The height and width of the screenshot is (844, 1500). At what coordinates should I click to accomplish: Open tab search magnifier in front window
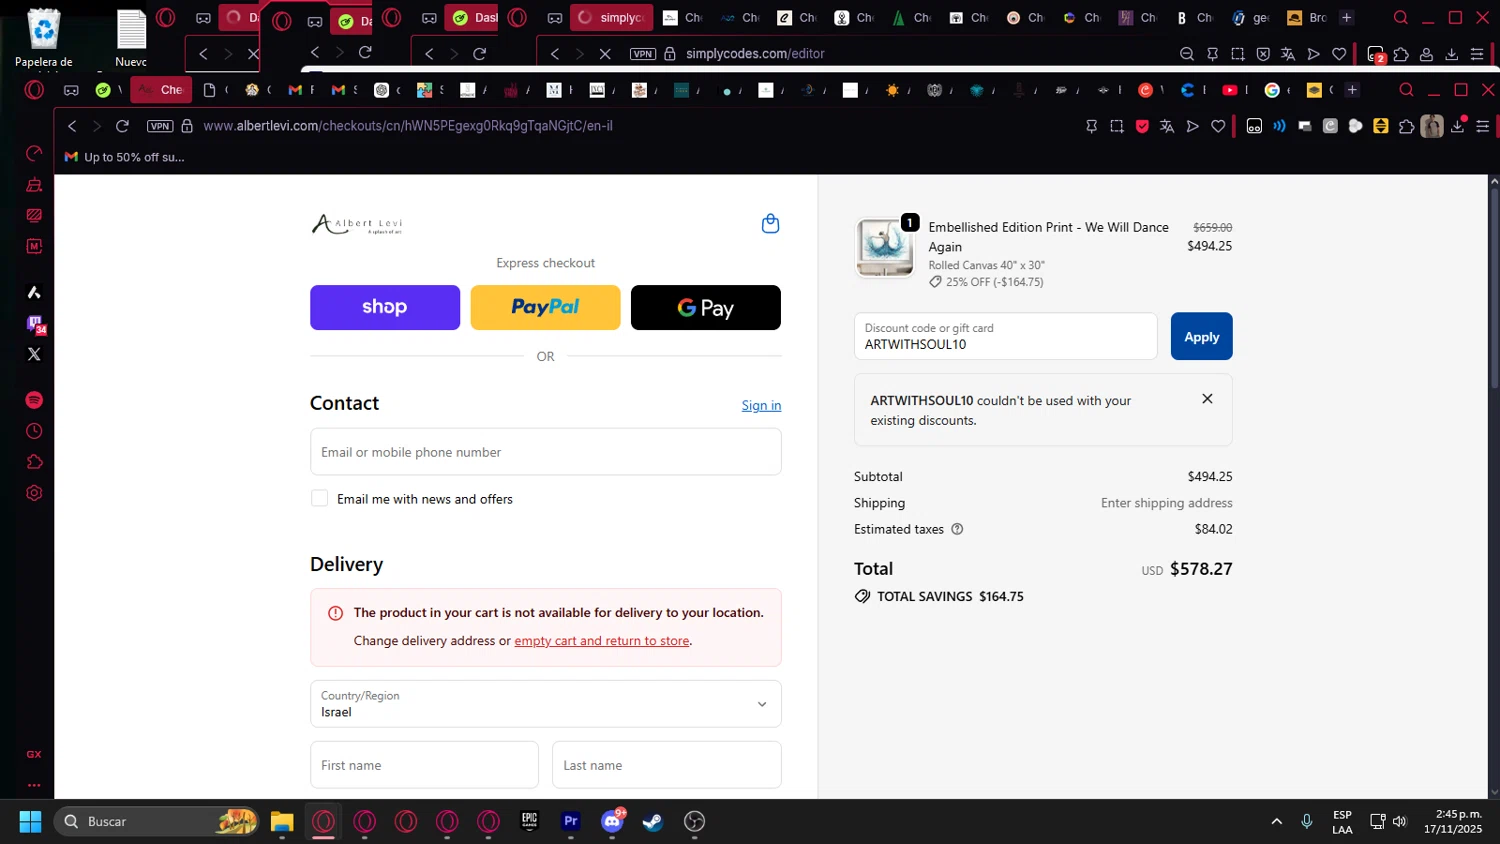click(x=1406, y=90)
